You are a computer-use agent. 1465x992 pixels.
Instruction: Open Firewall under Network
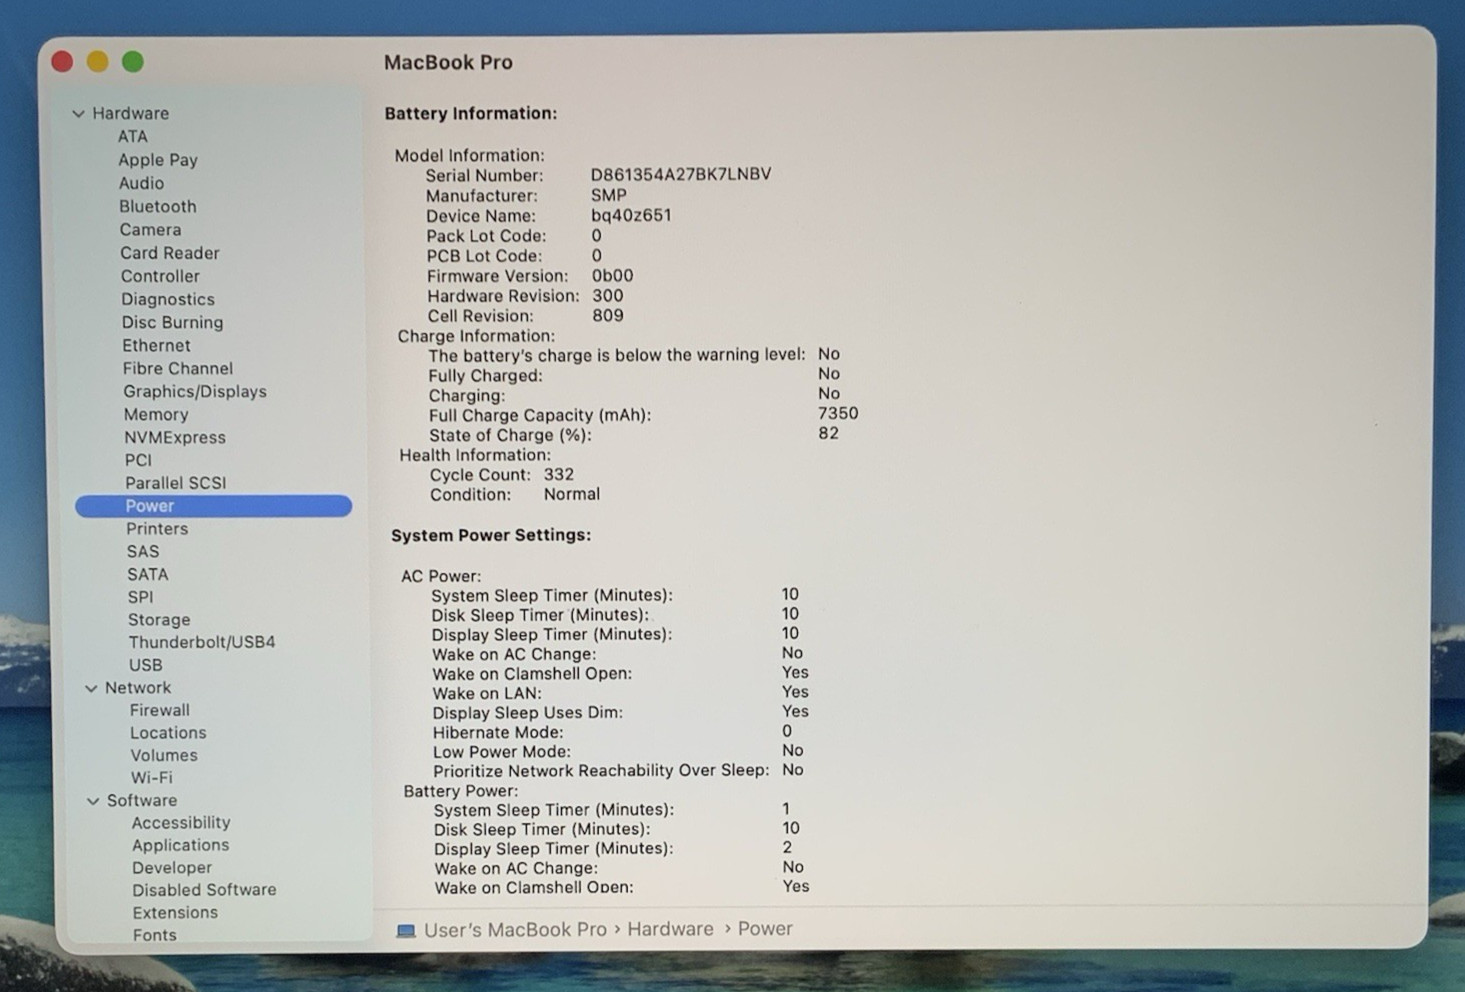[159, 710]
